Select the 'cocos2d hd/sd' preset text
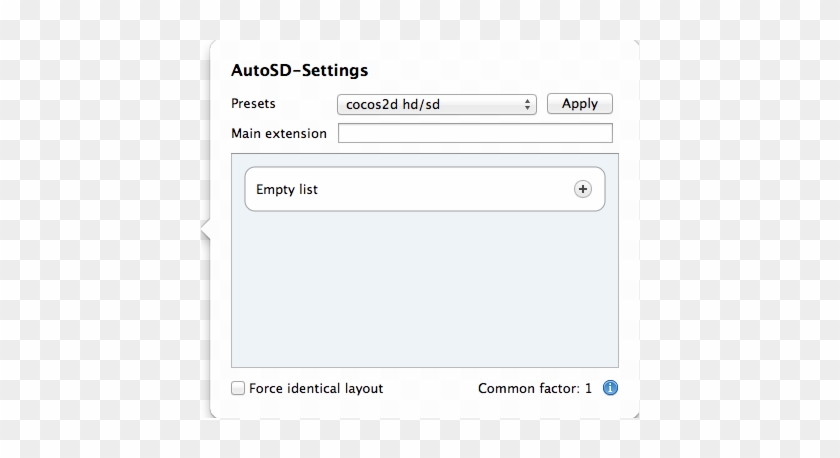Viewport: 840px width, 458px height. [393, 104]
